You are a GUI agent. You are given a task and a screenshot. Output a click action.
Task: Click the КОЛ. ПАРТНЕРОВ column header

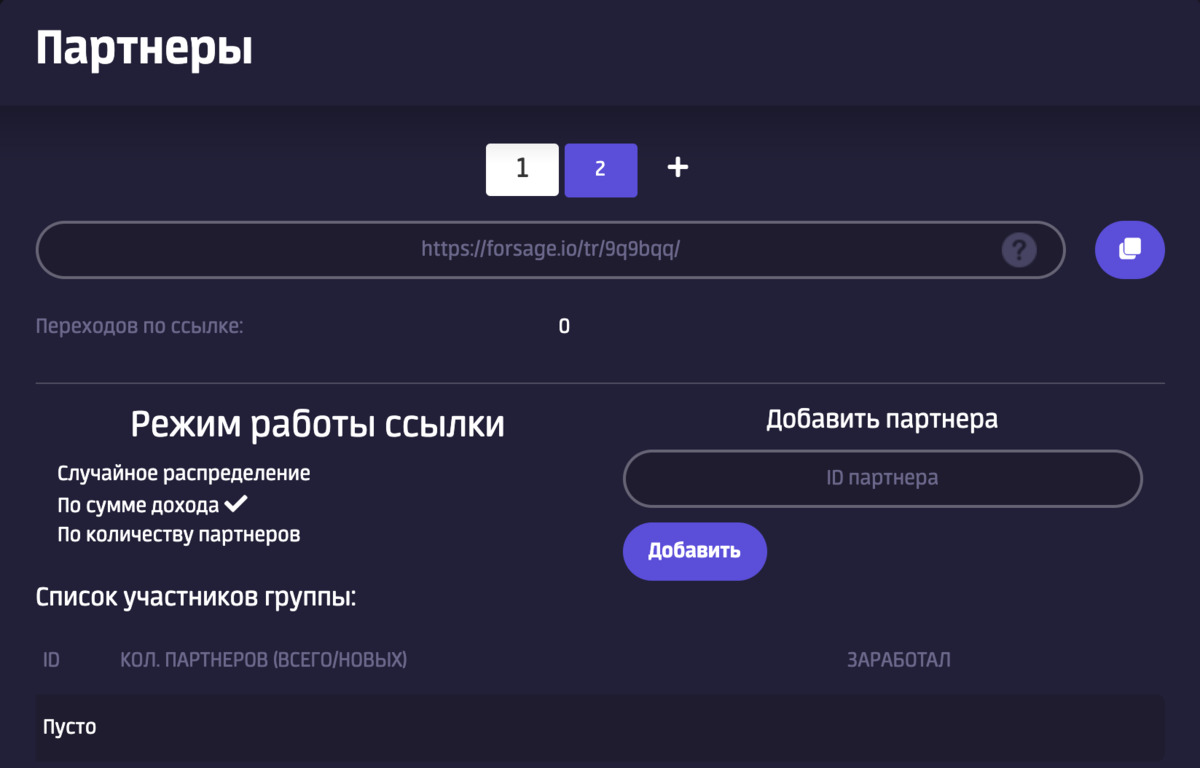263,660
